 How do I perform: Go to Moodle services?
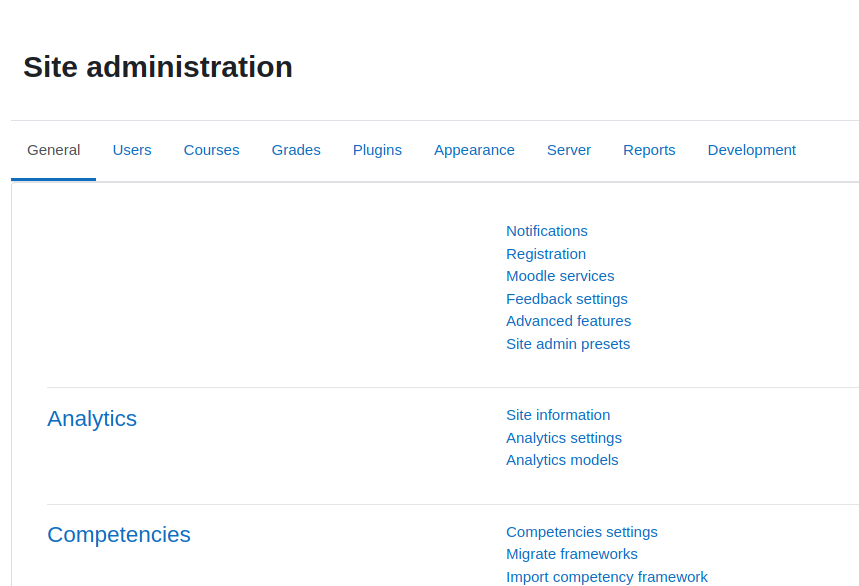pyautogui.click(x=560, y=276)
